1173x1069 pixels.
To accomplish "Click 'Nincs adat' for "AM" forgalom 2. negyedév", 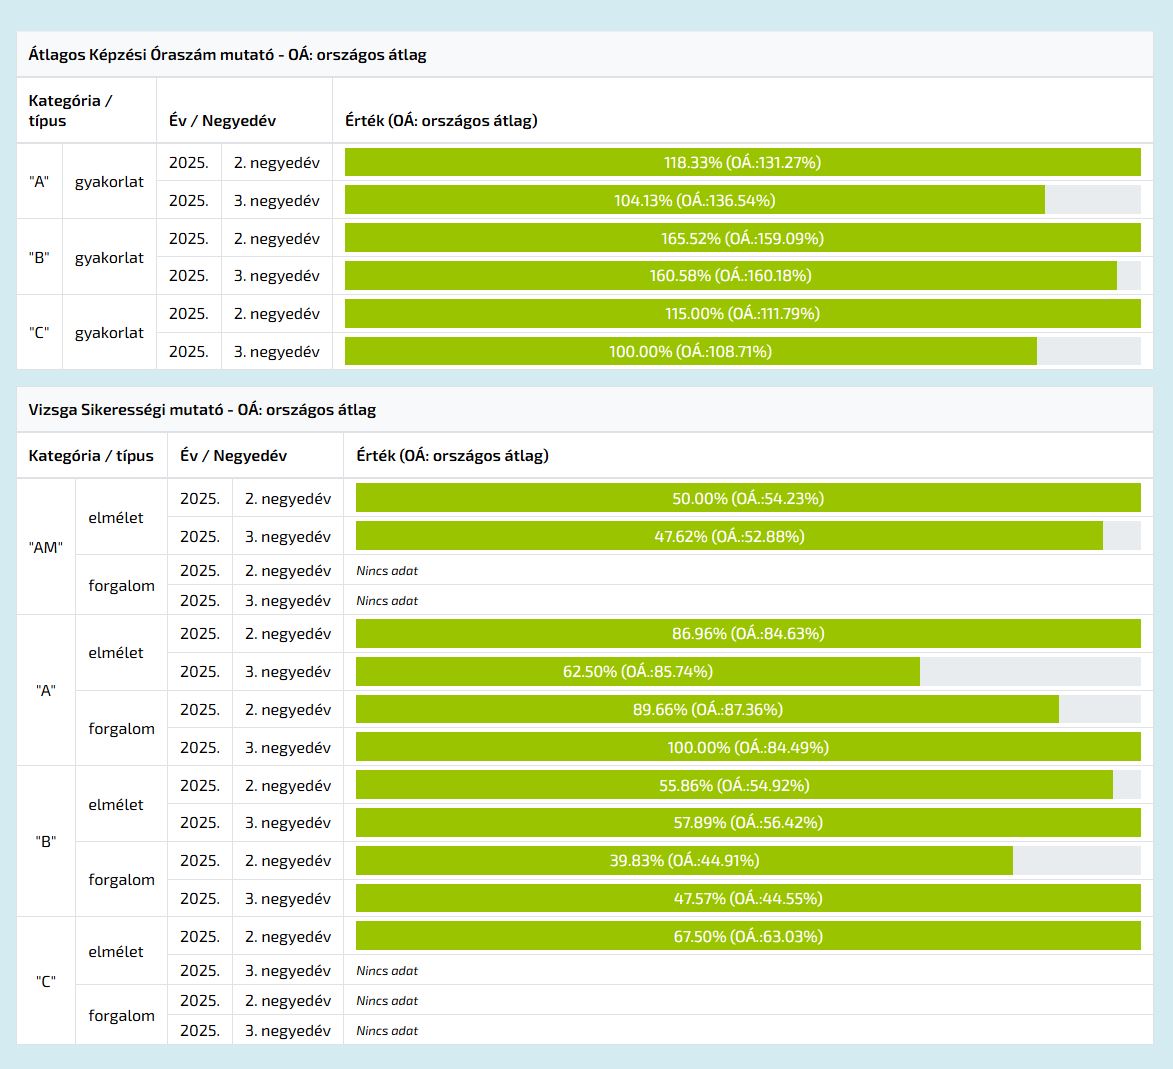I will pyautogui.click(x=387, y=571).
